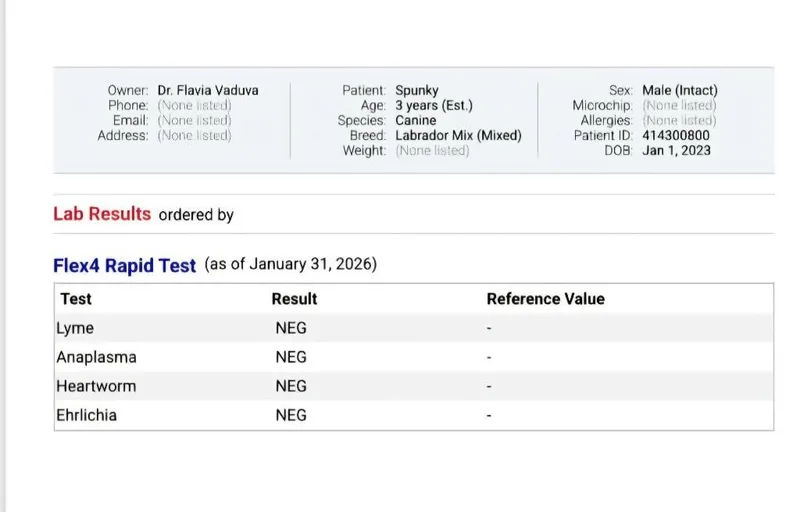Click the Patient ID value 414300800
Image resolution: width=800 pixels, height=512 pixels.
click(676, 135)
